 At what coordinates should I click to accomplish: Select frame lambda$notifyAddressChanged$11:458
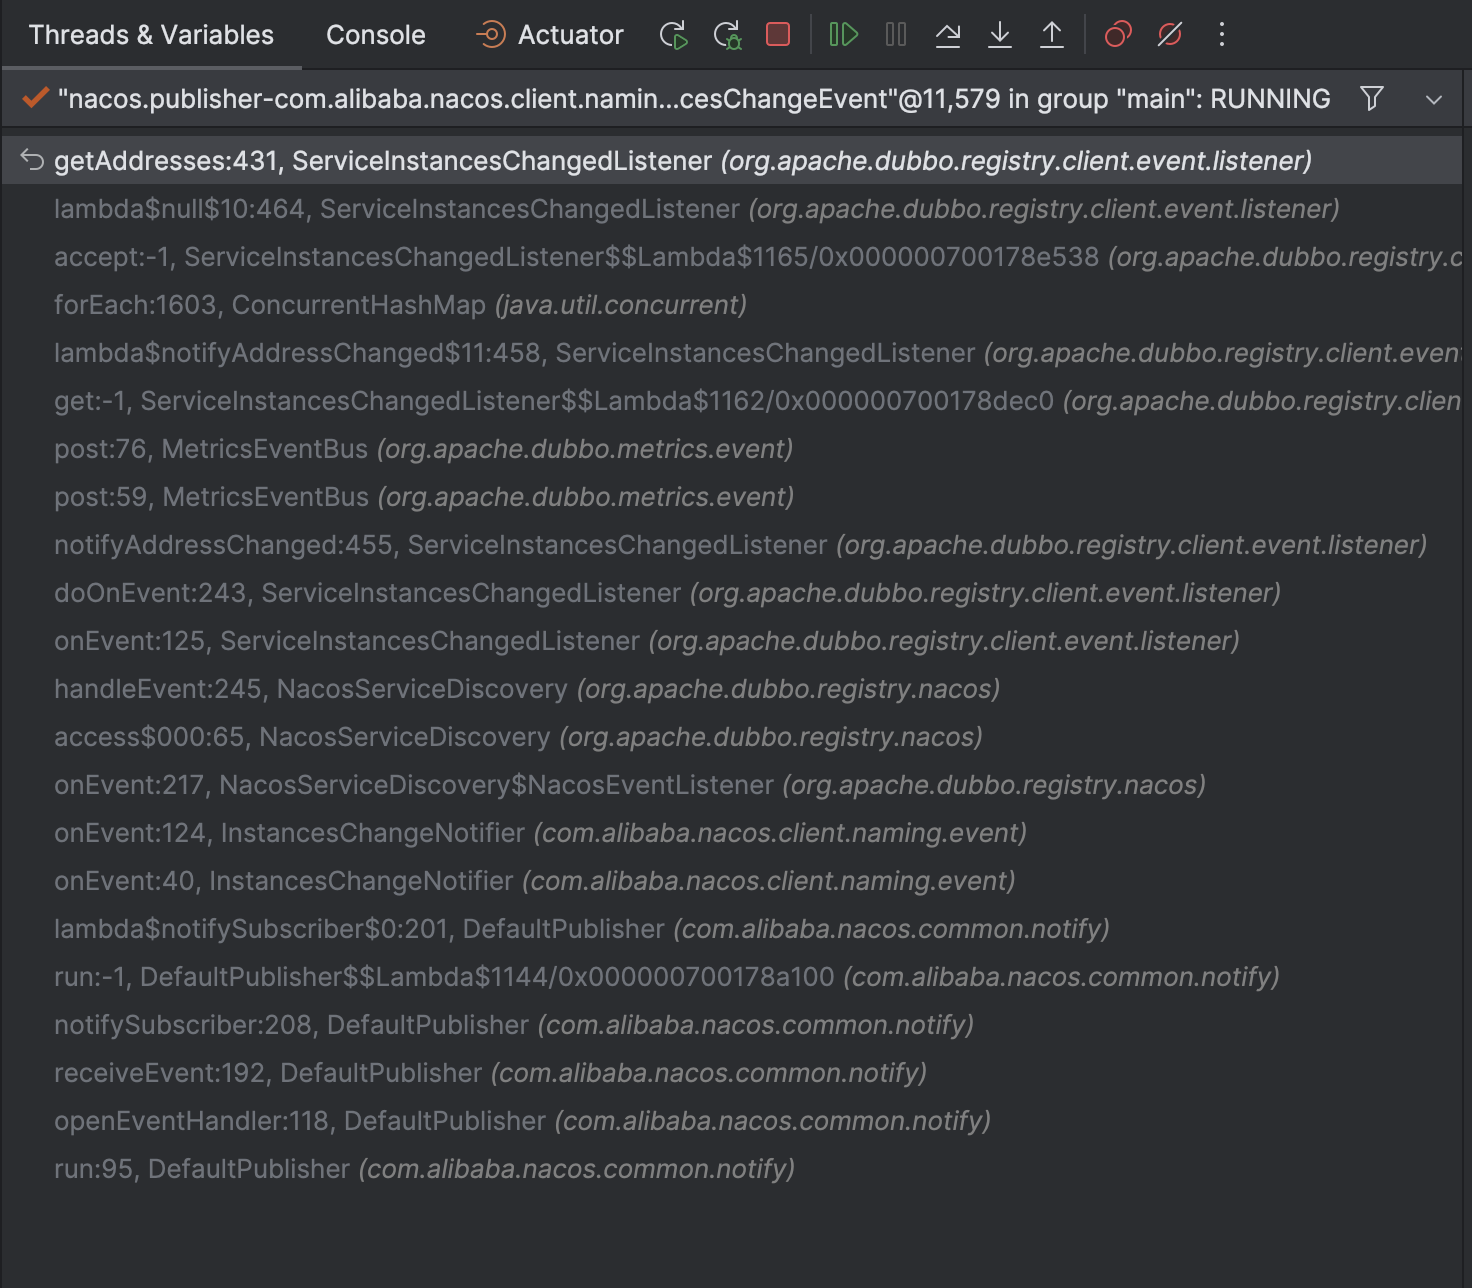point(732,353)
